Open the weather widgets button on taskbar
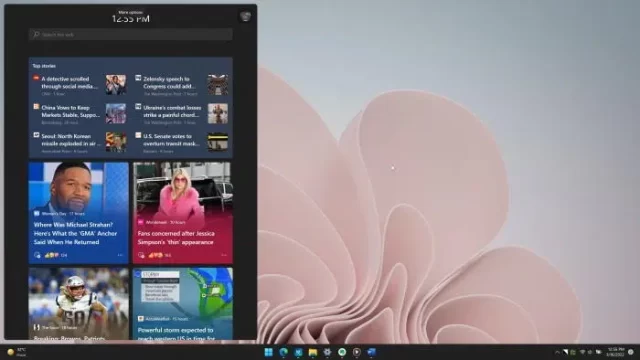 (x=16, y=352)
